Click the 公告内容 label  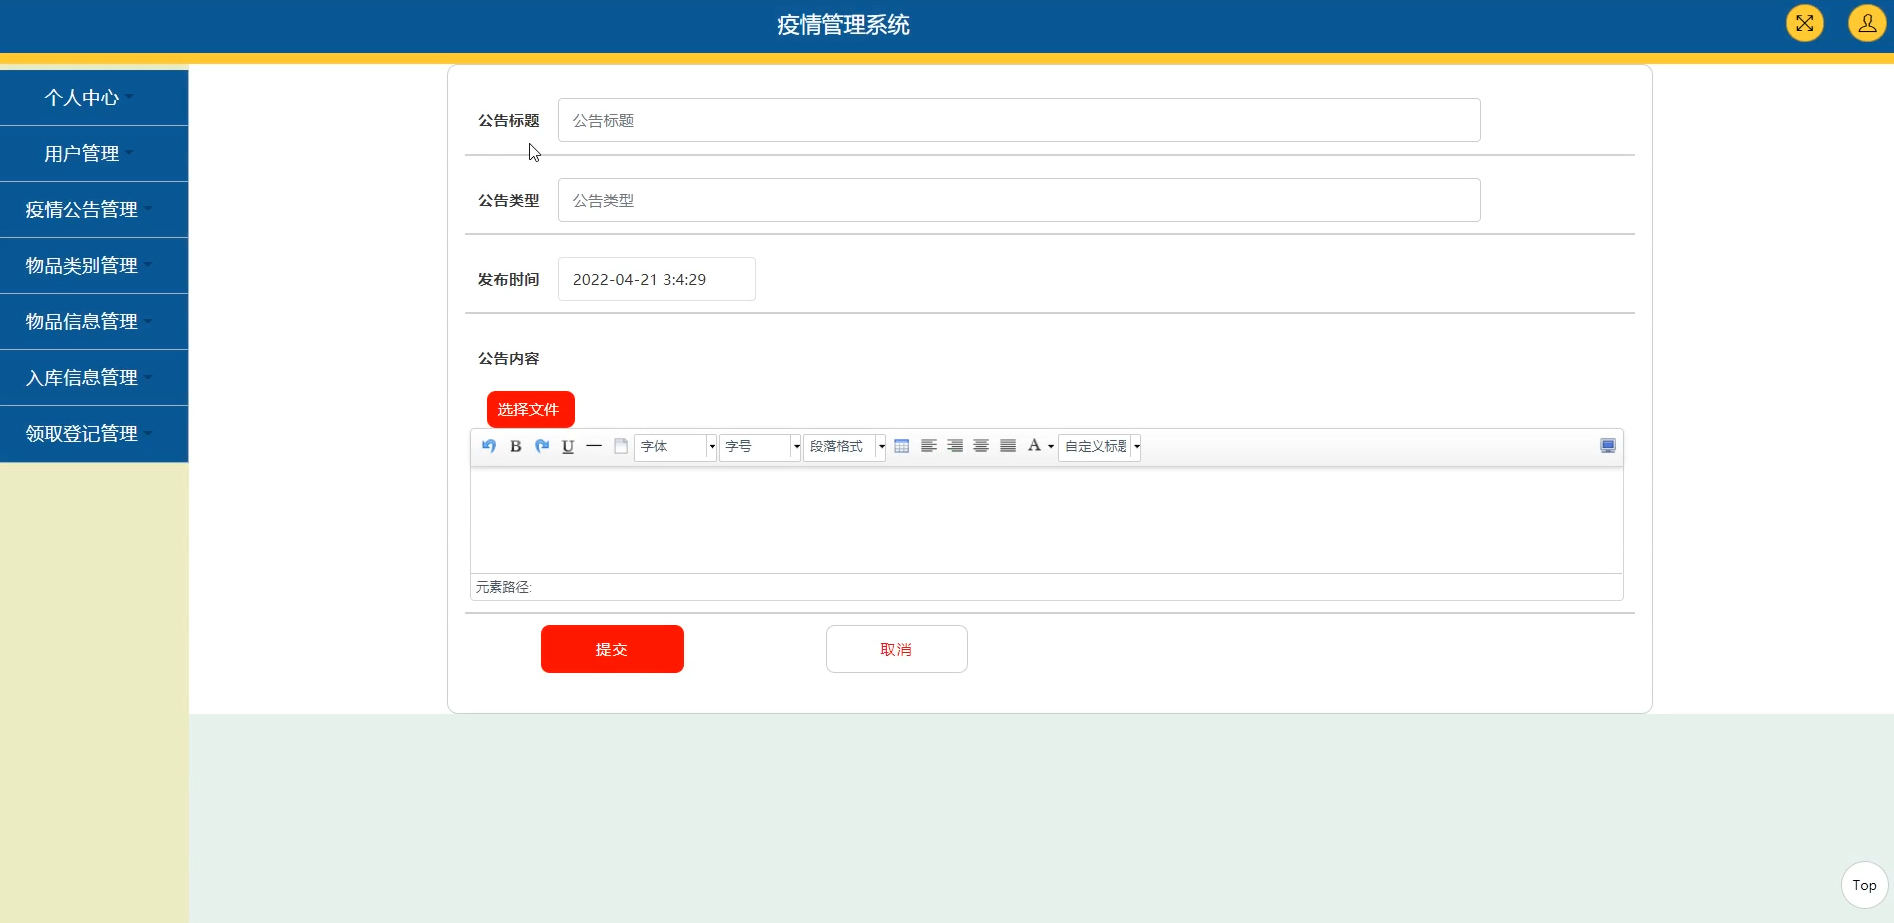[508, 358]
